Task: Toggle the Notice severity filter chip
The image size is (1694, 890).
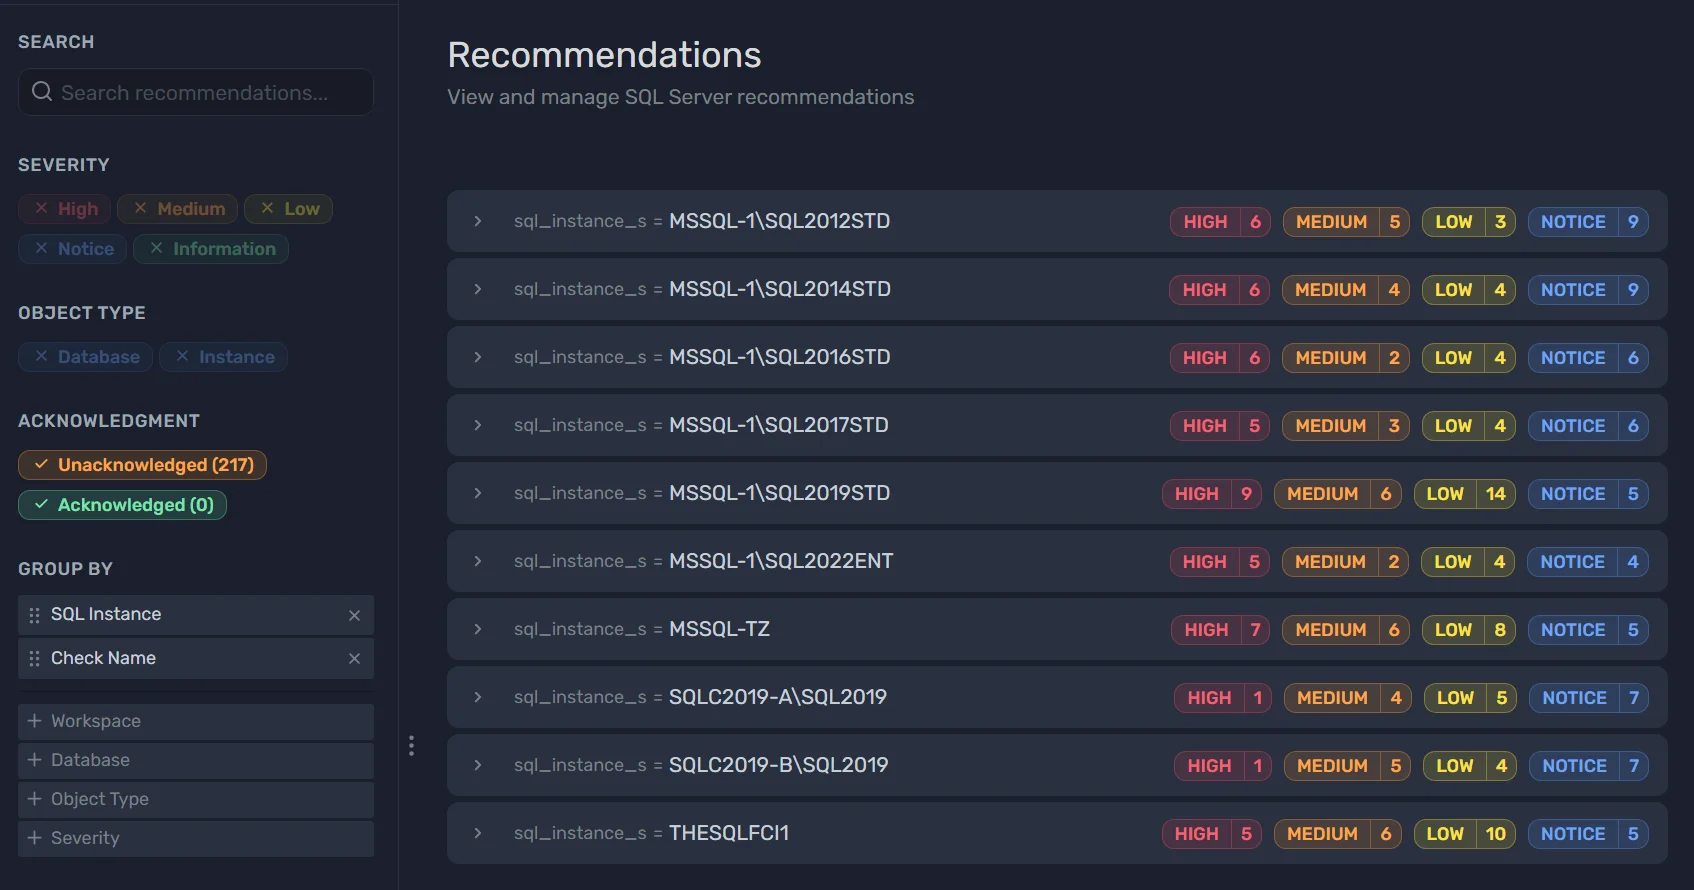Action: tap(72, 249)
